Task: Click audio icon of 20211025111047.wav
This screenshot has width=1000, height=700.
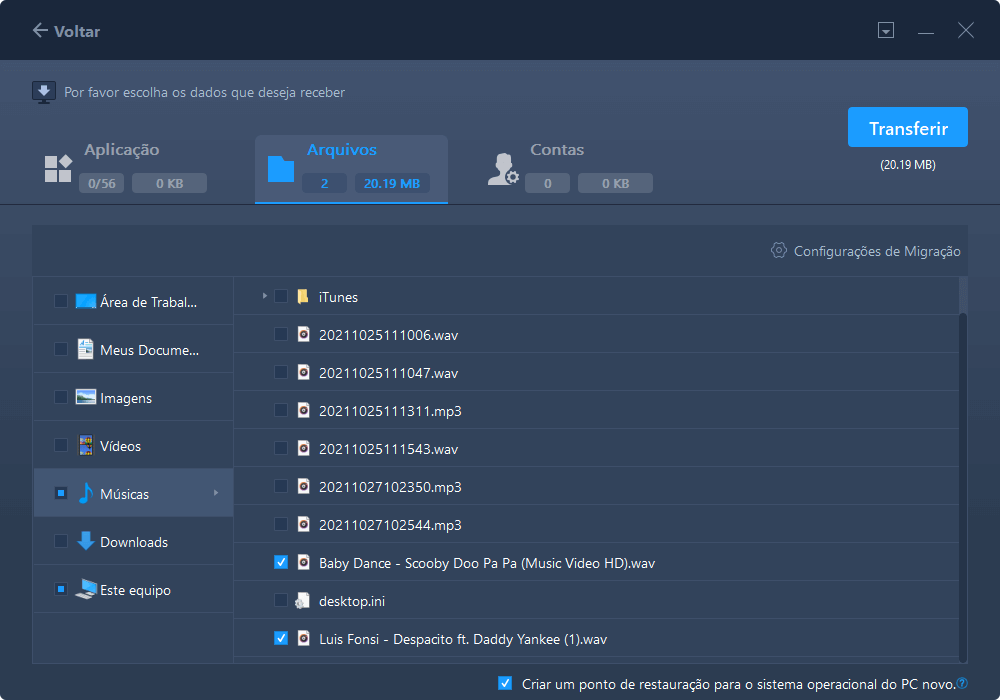Action: (x=304, y=372)
